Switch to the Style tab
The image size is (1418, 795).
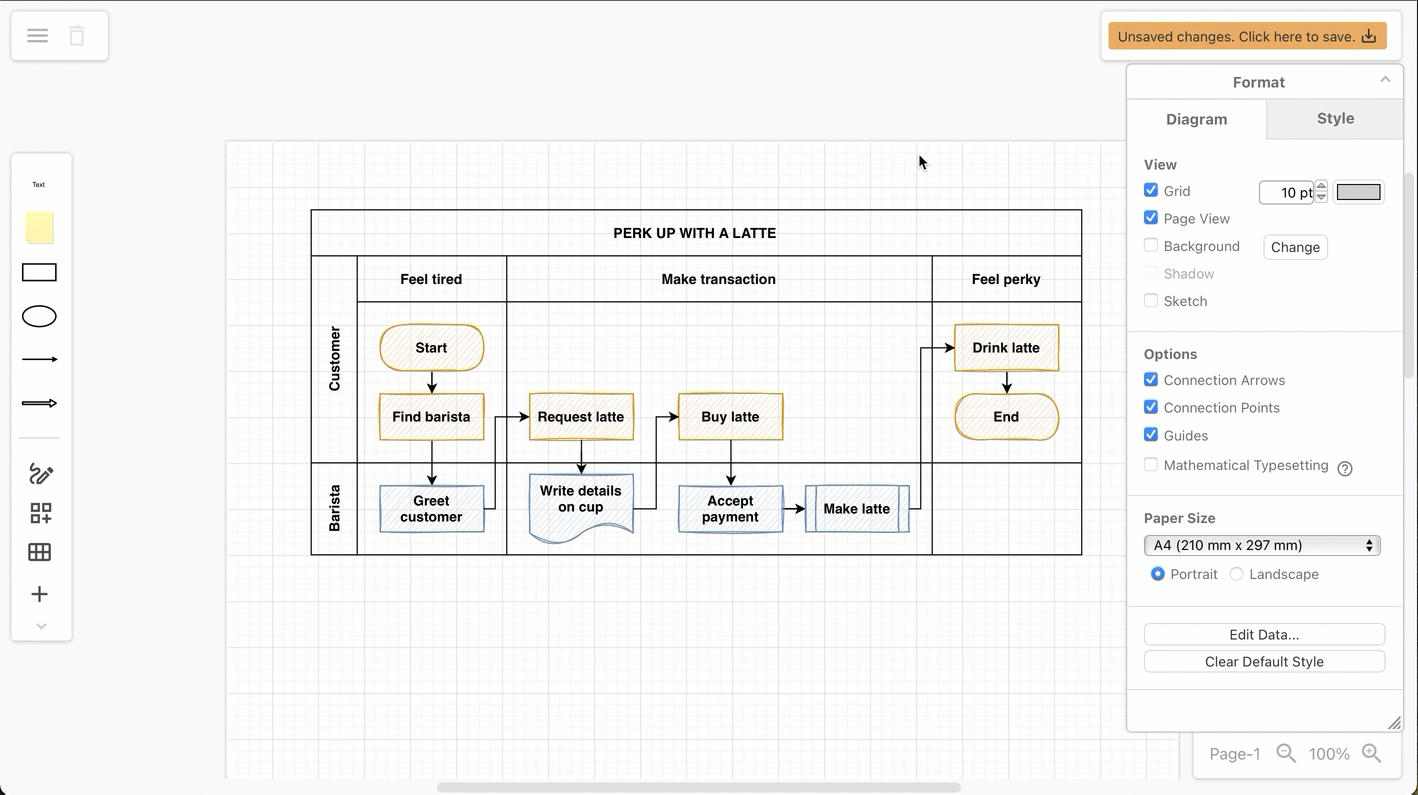point(1334,118)
